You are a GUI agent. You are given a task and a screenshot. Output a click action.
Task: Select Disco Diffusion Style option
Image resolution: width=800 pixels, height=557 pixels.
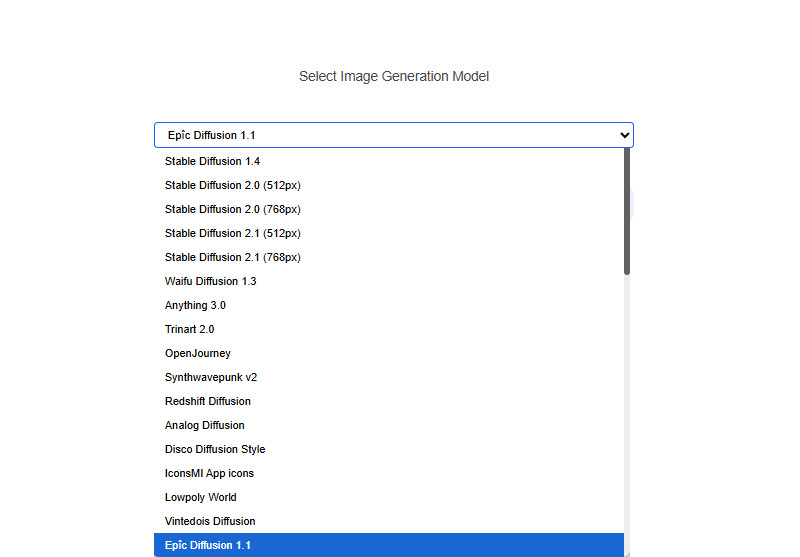[x=389, y=449]
